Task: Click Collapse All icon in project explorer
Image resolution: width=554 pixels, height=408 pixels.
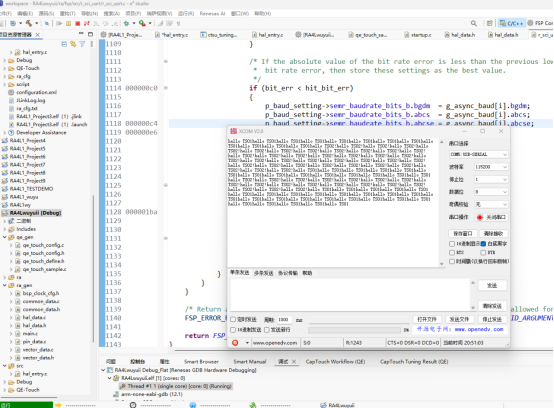Action: [x=64, y=44]
